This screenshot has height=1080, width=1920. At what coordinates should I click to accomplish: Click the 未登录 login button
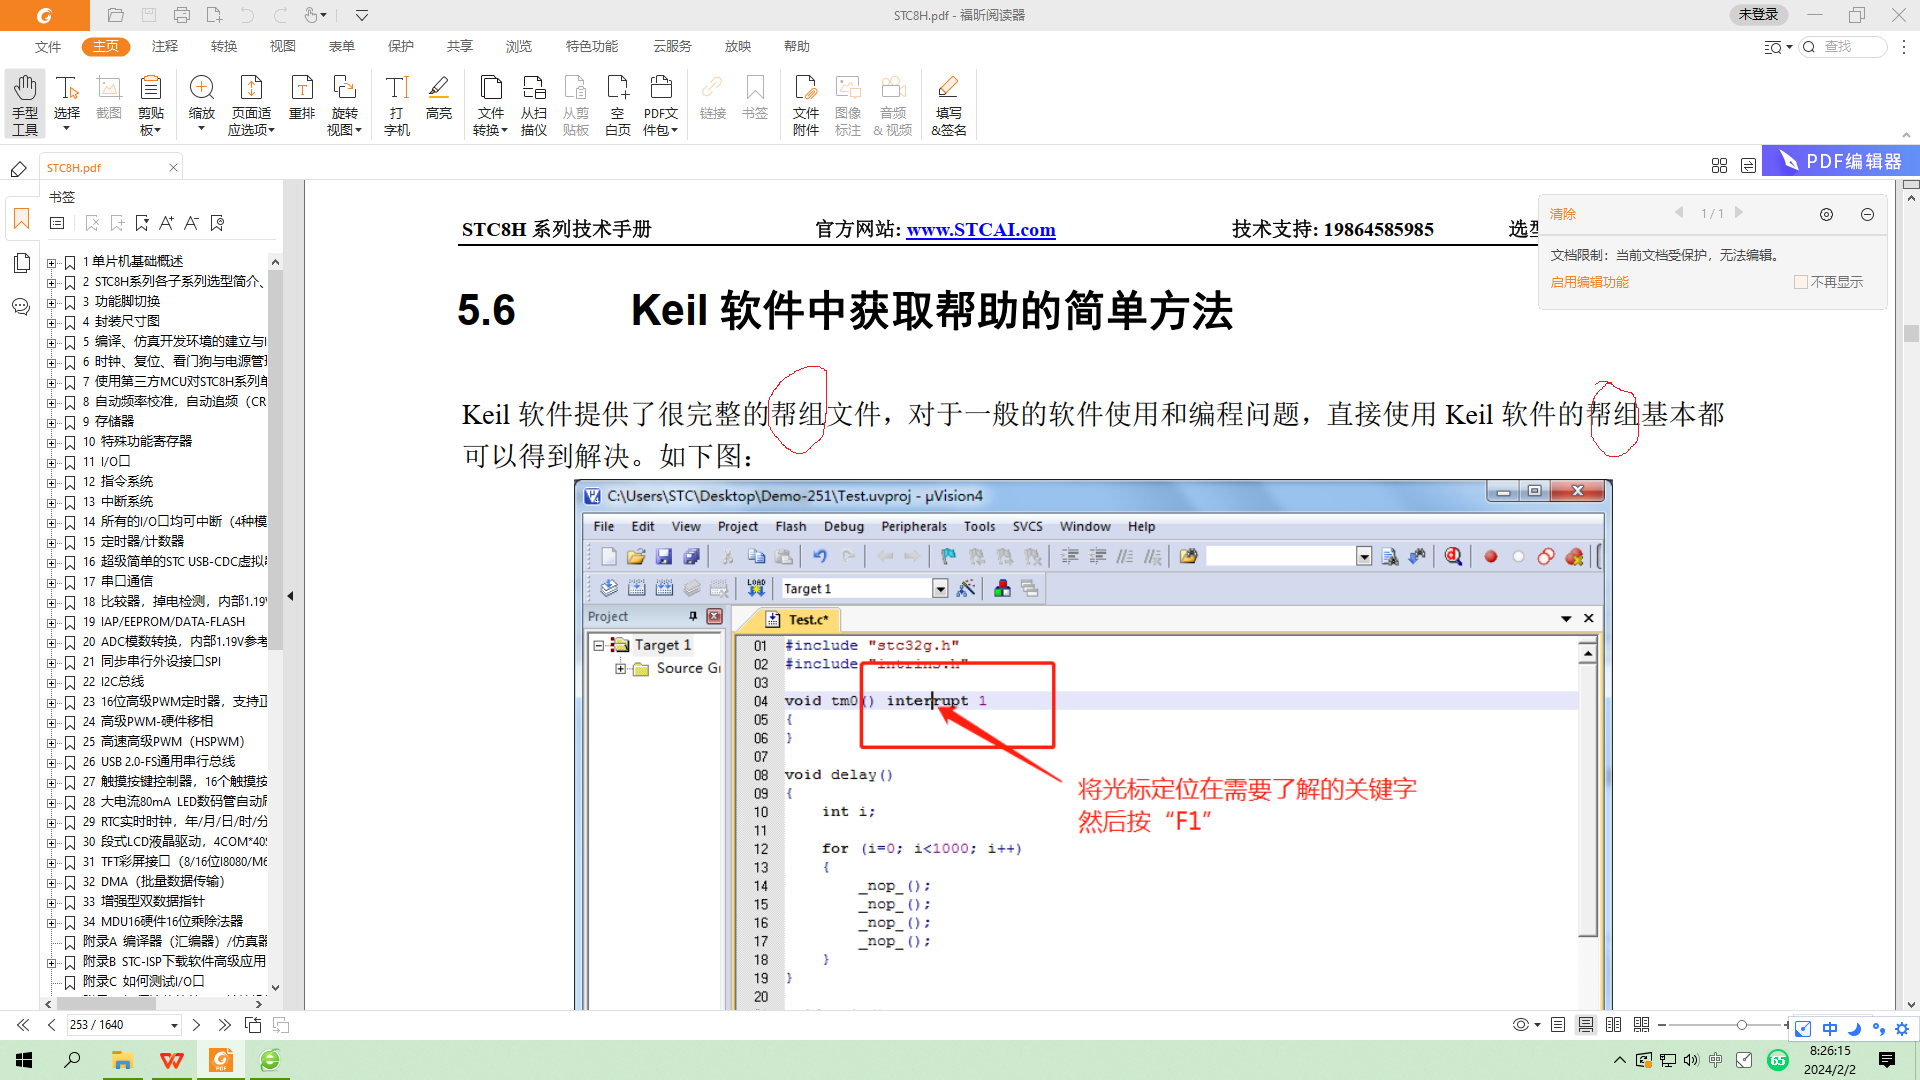pos(1758,14)
